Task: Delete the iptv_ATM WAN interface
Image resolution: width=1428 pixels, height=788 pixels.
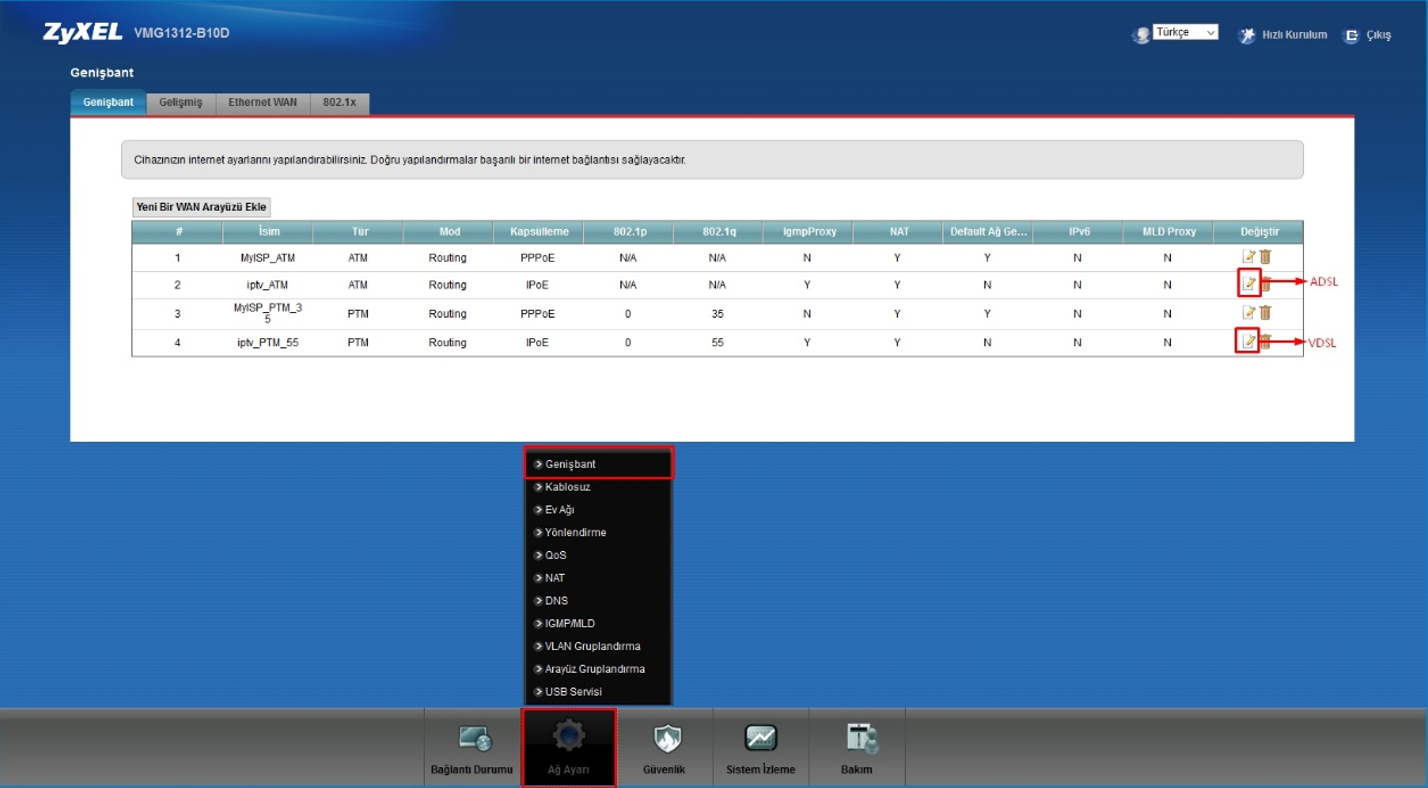Action: (1265, 284)
